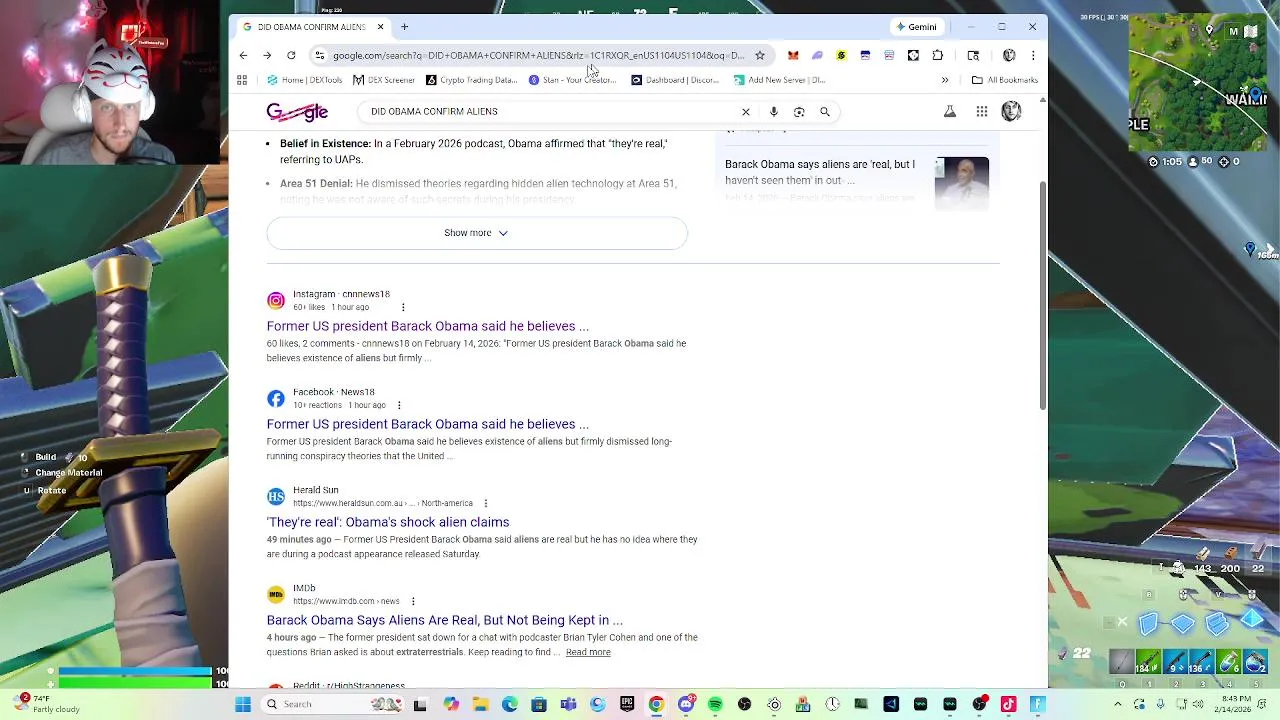Image resolution: width=1280 pixels, height=720 pixels.
Task: Open Gemini in Chrome
Action: click(x=916, y=27)
